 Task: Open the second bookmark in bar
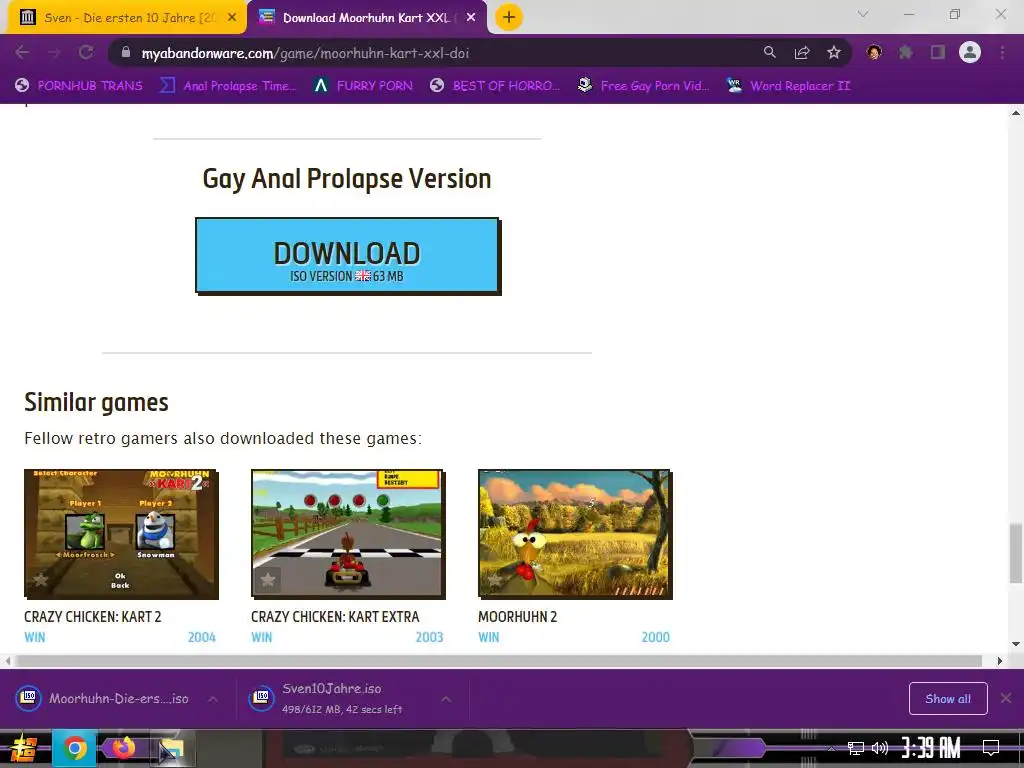point(229,86)
